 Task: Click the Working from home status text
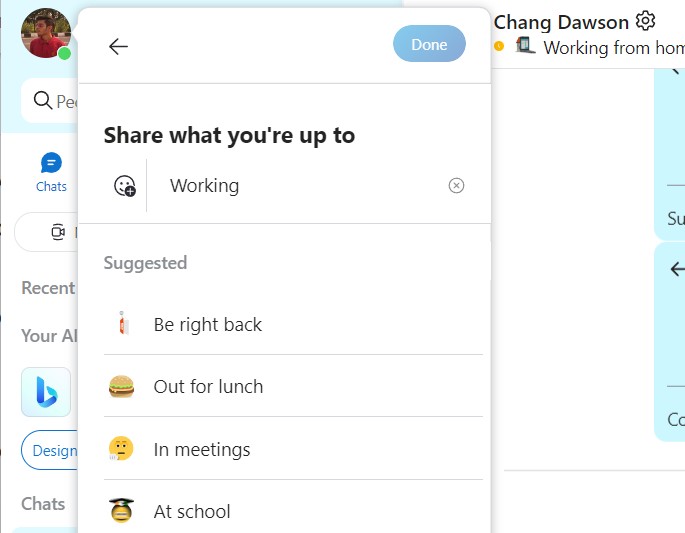(x=613, y=47)
